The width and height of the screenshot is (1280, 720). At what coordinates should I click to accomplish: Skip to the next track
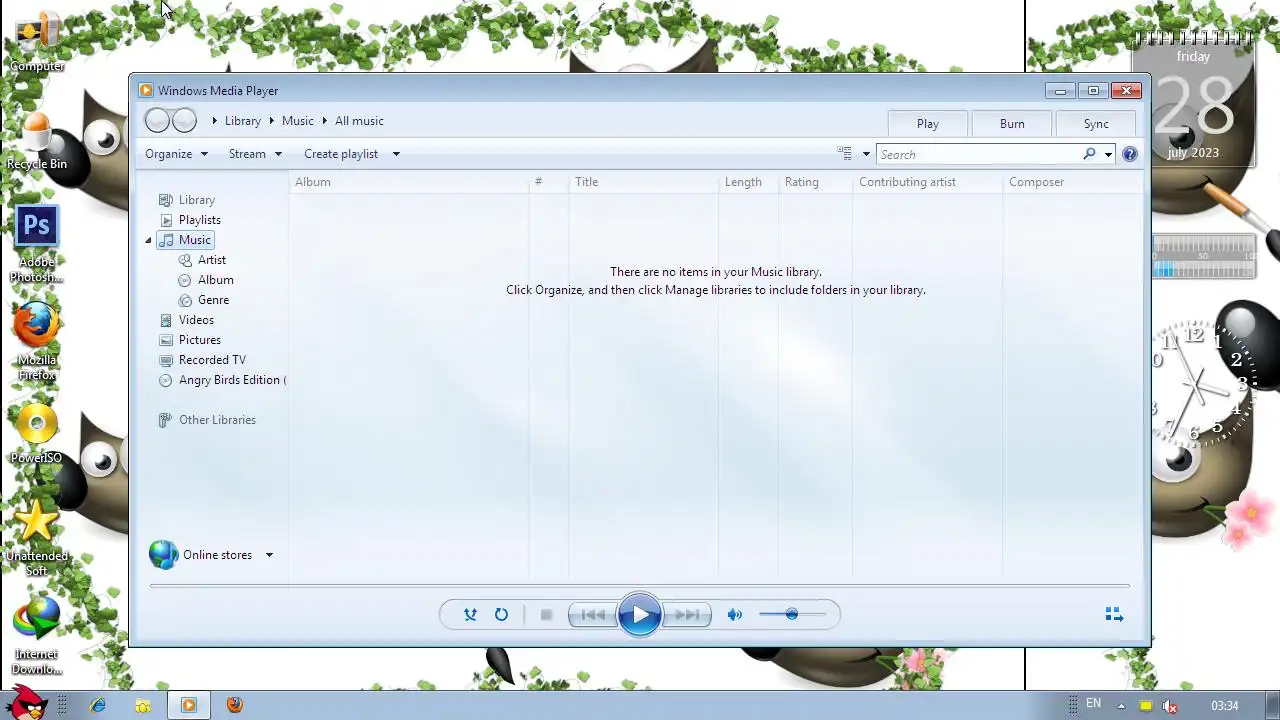[687, 615]
